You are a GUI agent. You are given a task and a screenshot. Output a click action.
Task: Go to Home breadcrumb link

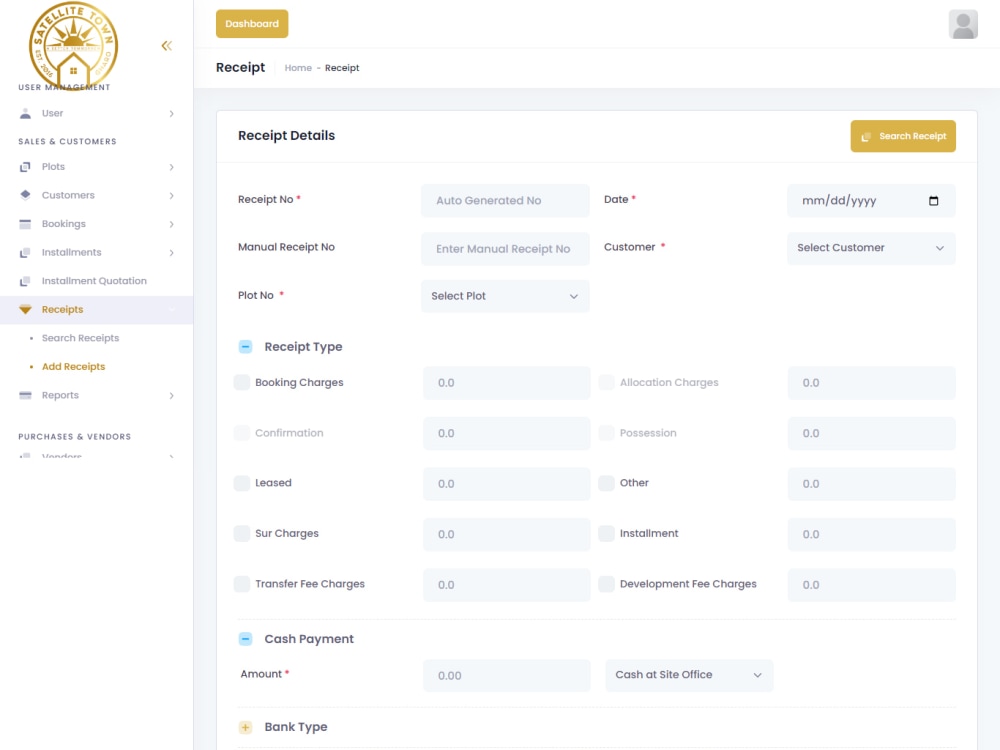pos(298,68)
